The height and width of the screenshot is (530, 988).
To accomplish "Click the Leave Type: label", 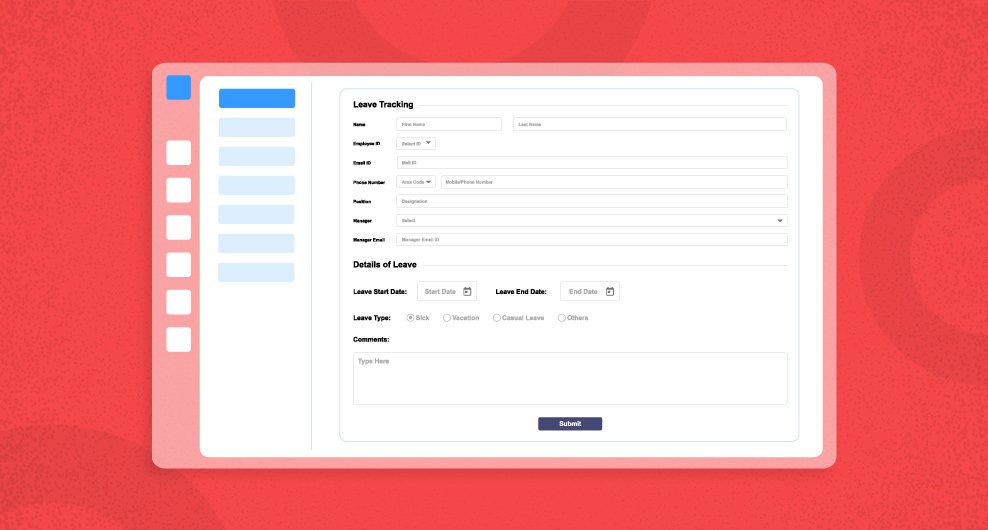I will (372, 318).
